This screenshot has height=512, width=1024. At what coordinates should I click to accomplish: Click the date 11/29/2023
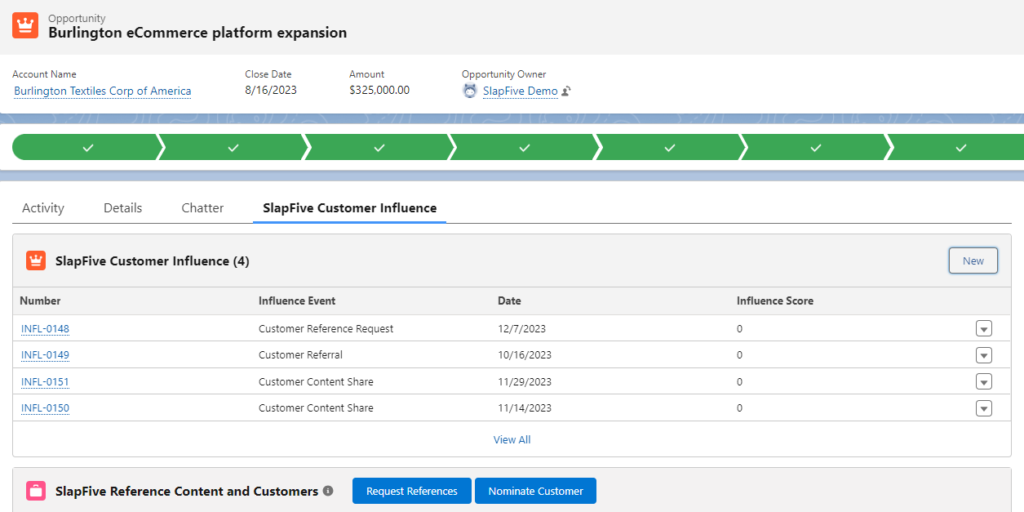coord(524,381)
